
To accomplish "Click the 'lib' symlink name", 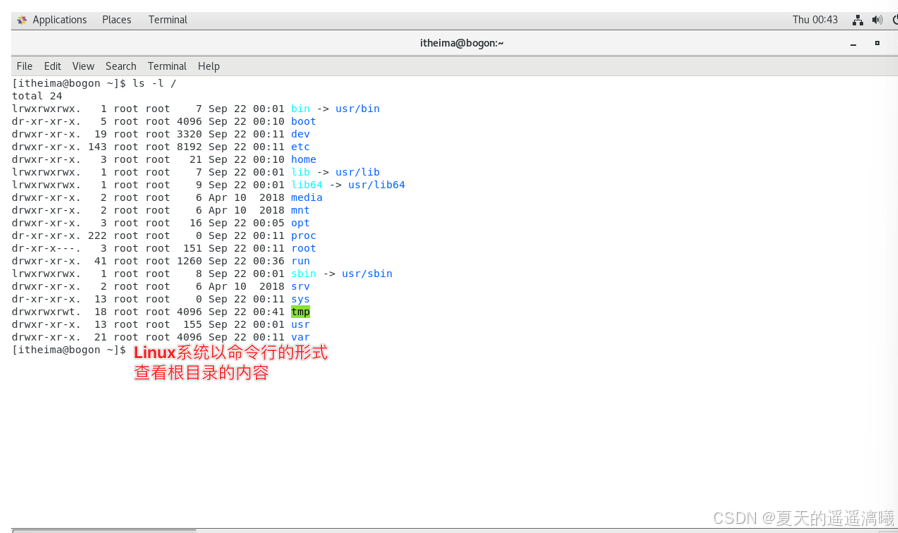I will [x=300, y=172].
